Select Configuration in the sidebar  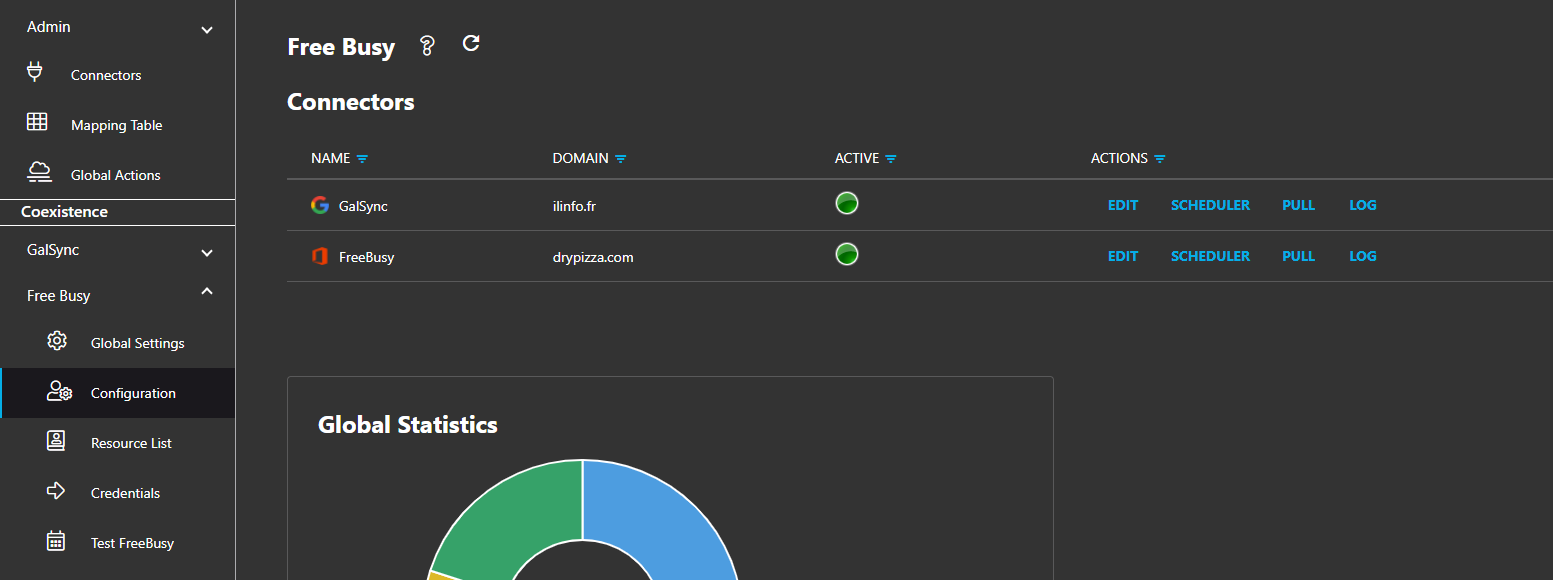133,393
